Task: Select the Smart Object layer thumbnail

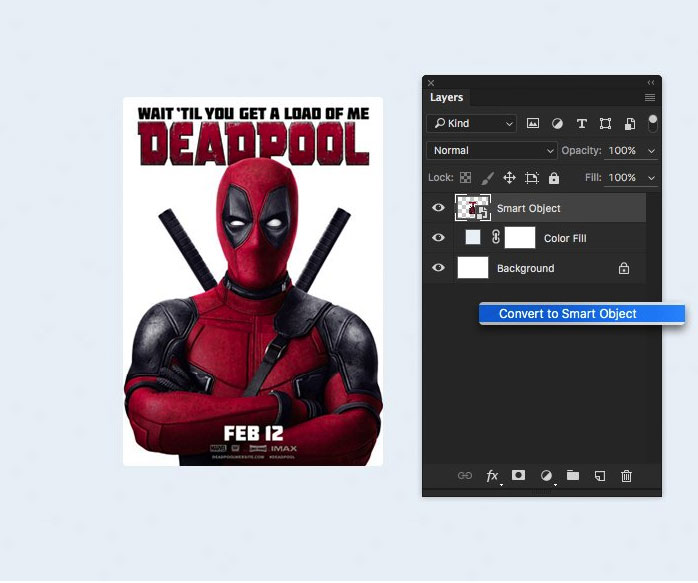Action: (x=473, y=207)
